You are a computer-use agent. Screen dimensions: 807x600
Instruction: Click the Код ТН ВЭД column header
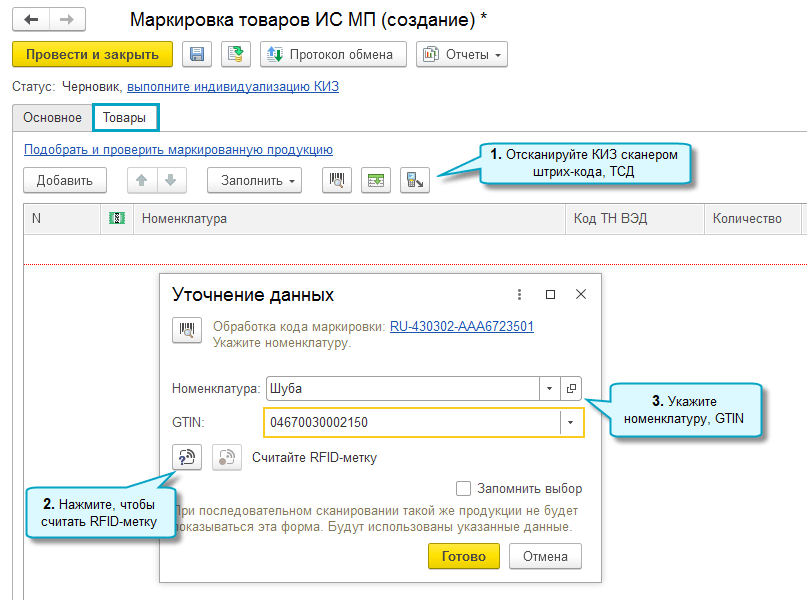[635, 219]
